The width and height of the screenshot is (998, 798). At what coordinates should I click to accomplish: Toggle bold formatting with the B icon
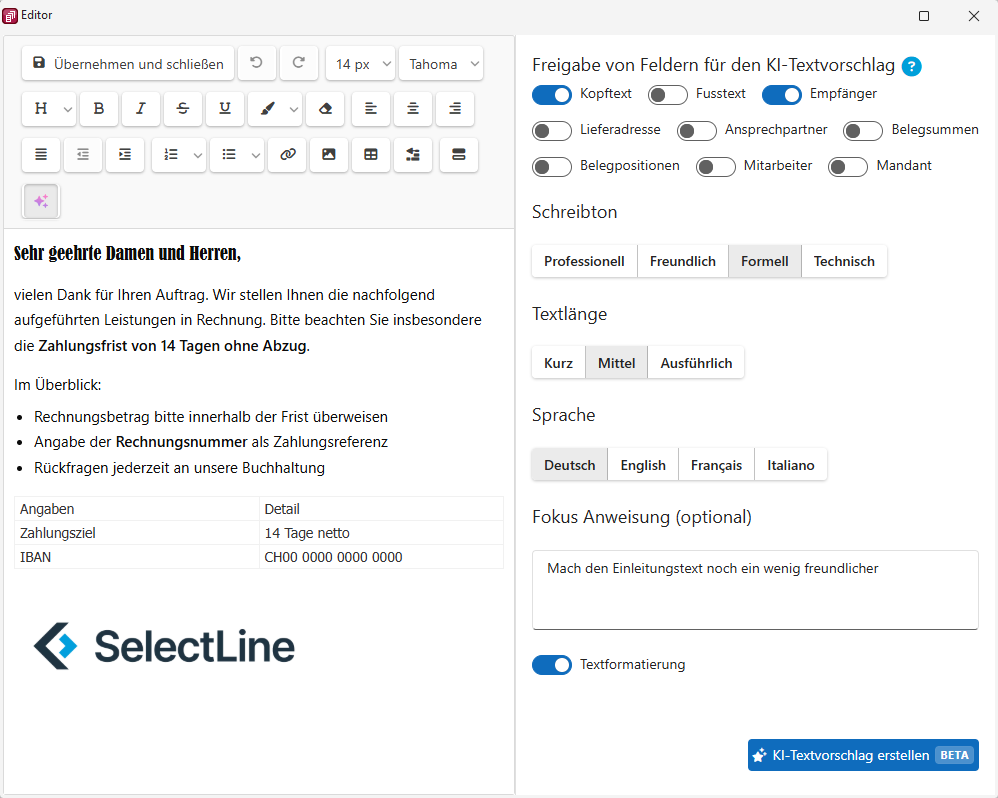(x=99, y=109)
